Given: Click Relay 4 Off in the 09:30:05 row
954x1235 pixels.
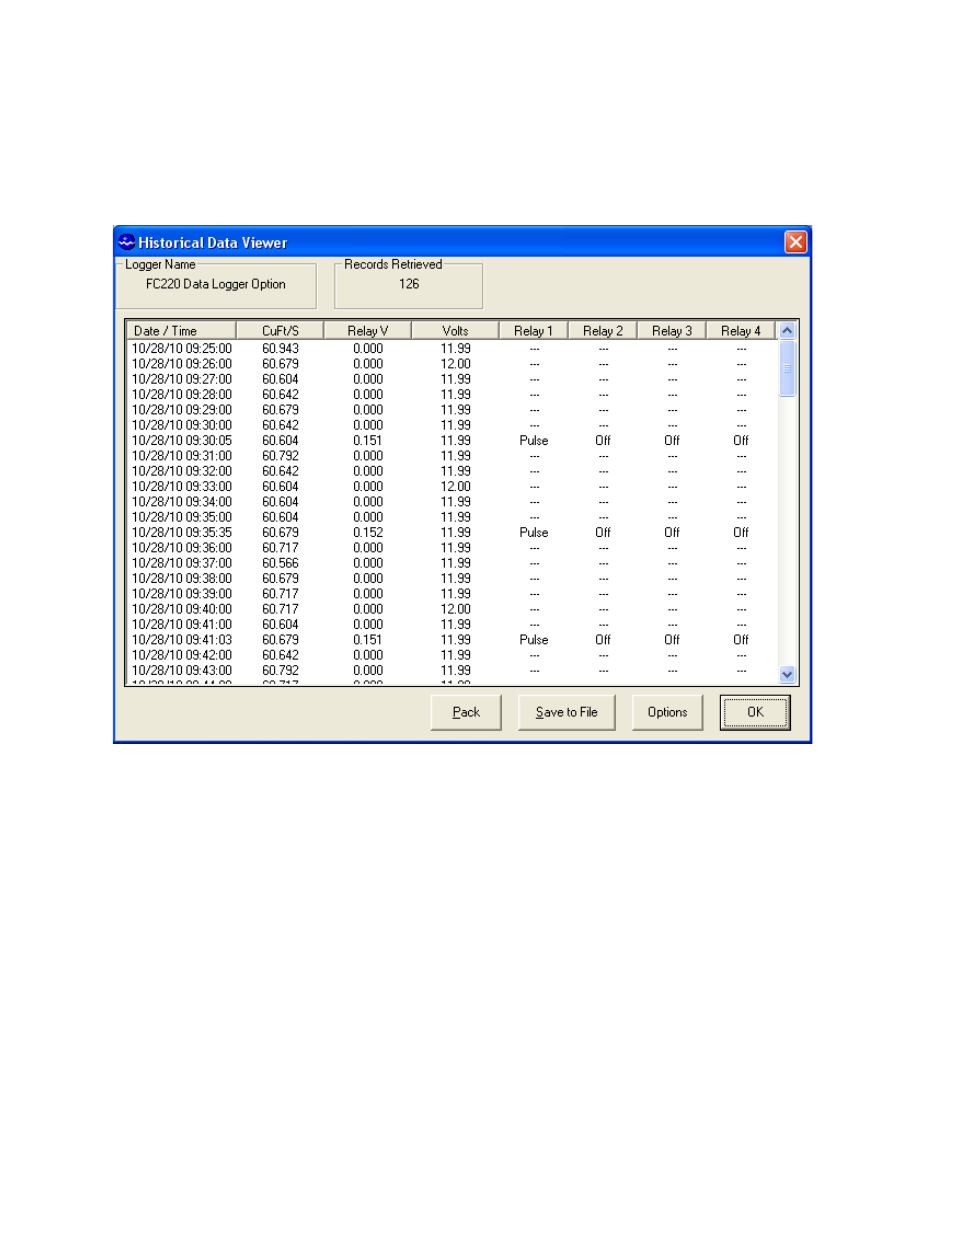Looking at the screenshot, I should (740, 440).
